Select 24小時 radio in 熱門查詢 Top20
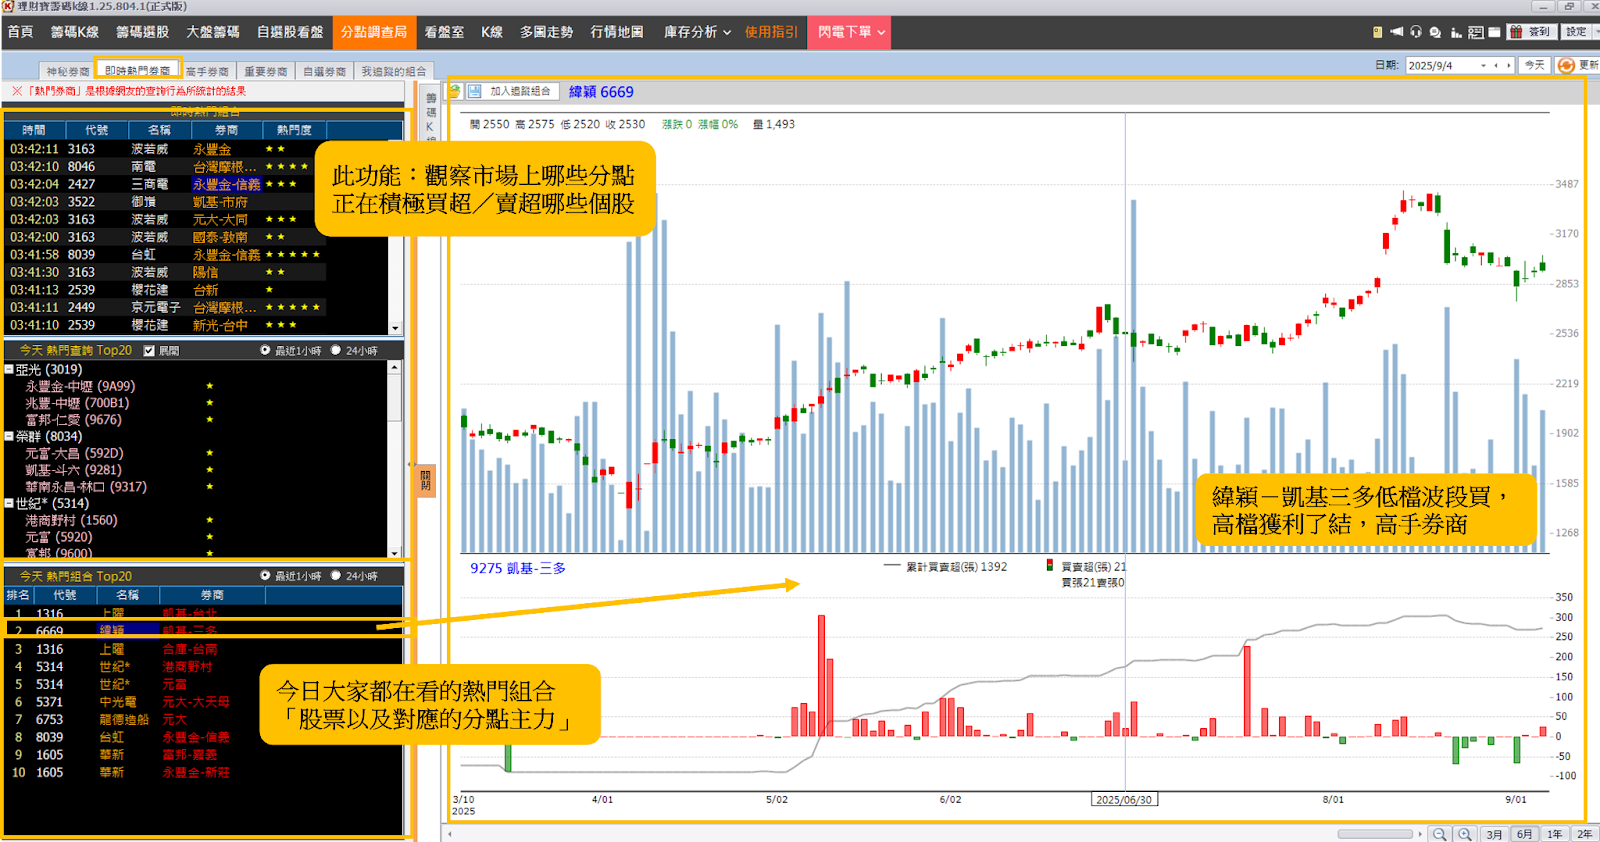Viewport: 1600px width, 842px height. point(336,351)
